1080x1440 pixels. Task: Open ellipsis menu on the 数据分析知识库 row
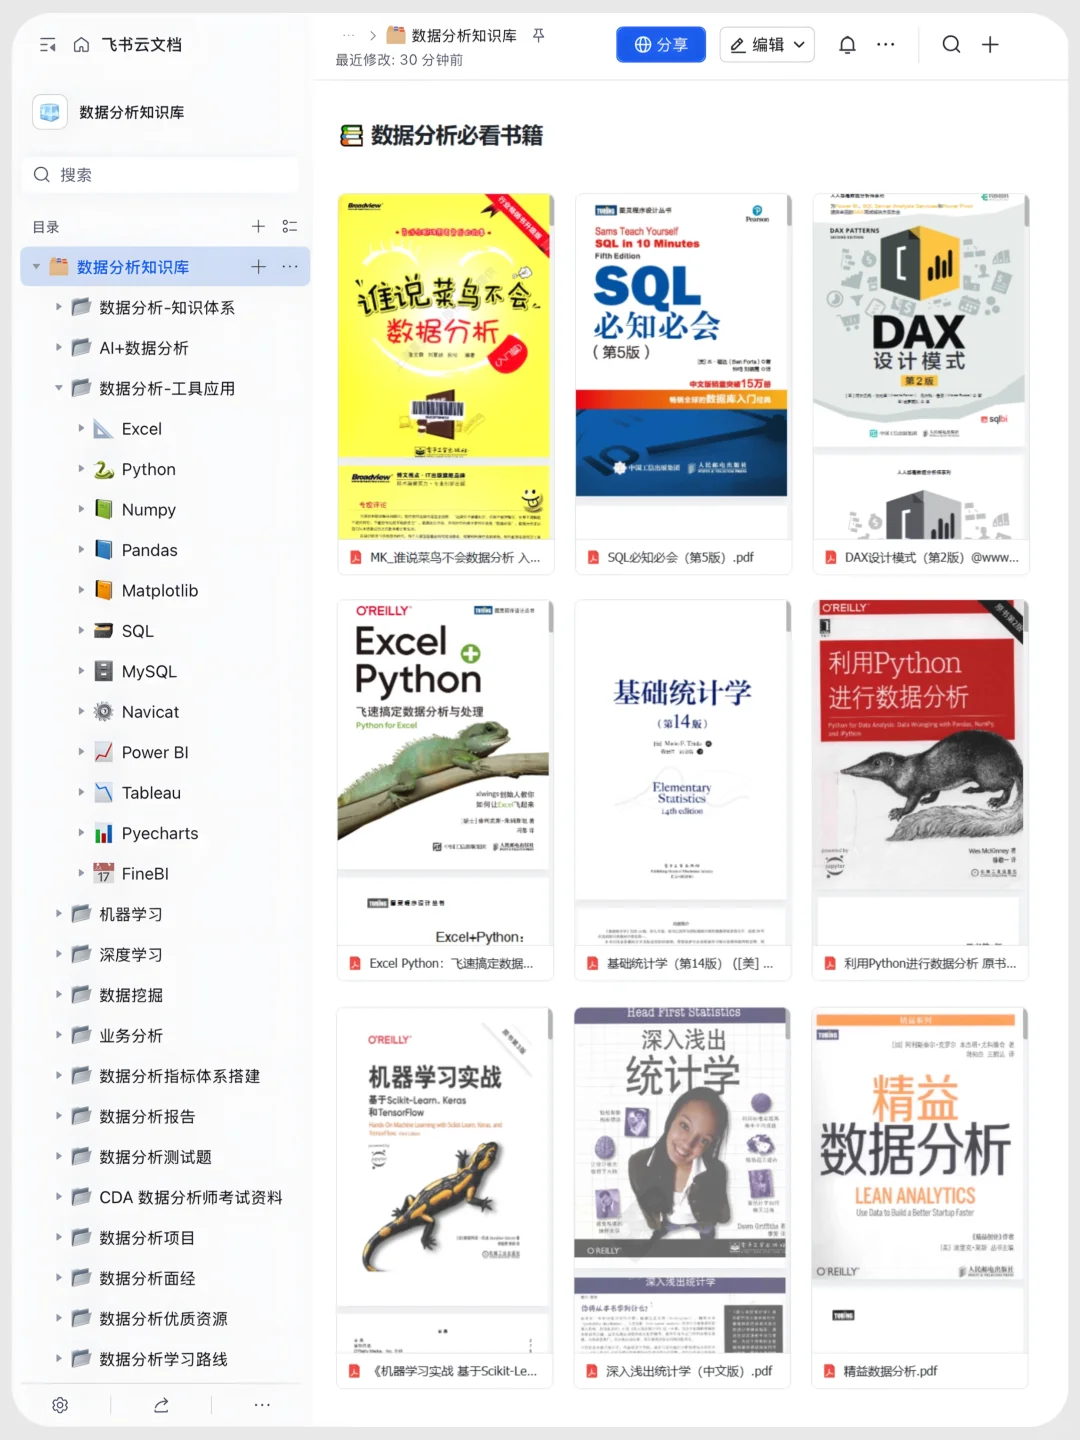(290, 267)
